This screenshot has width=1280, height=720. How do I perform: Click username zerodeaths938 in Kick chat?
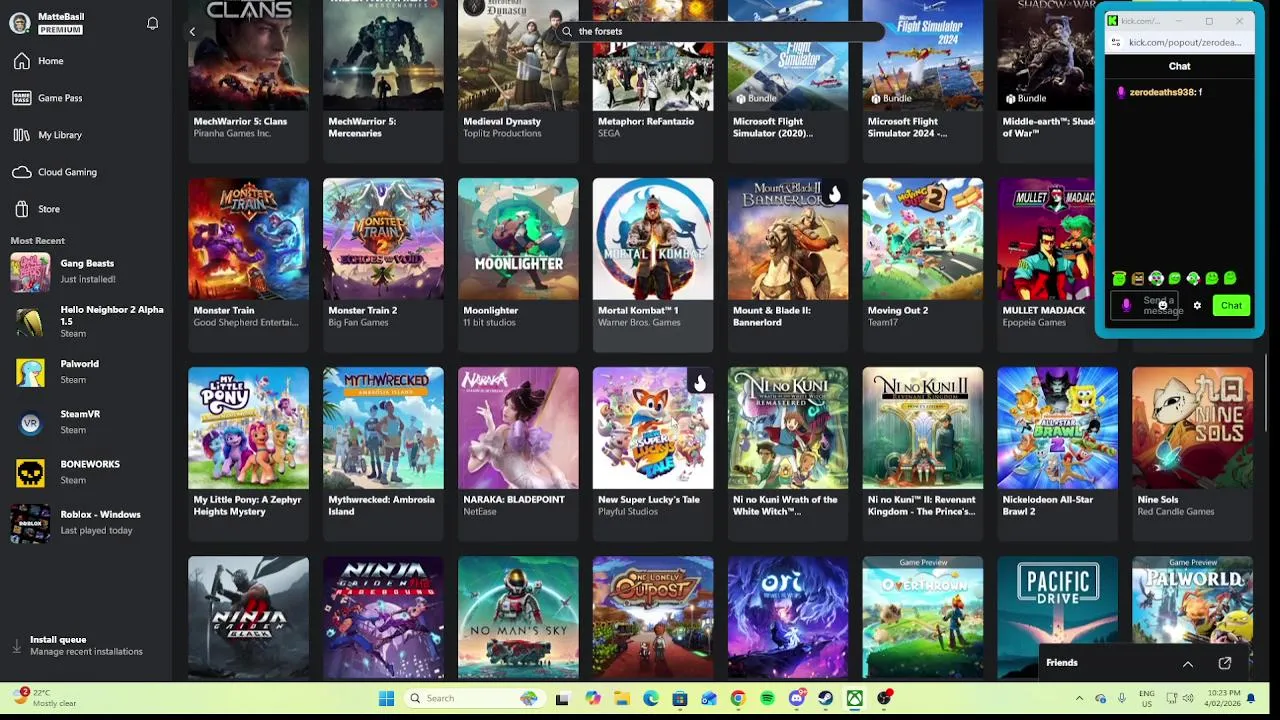[1162, 92]
